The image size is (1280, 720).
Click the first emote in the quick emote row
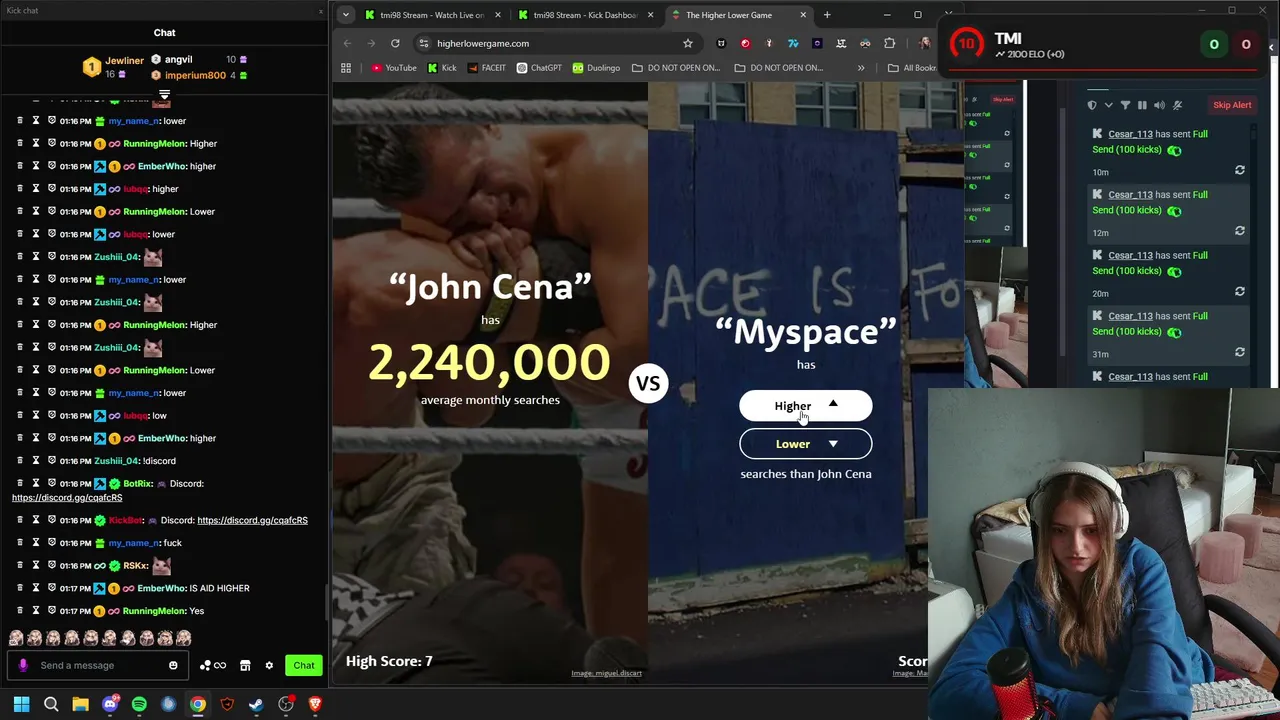point(16,638)
